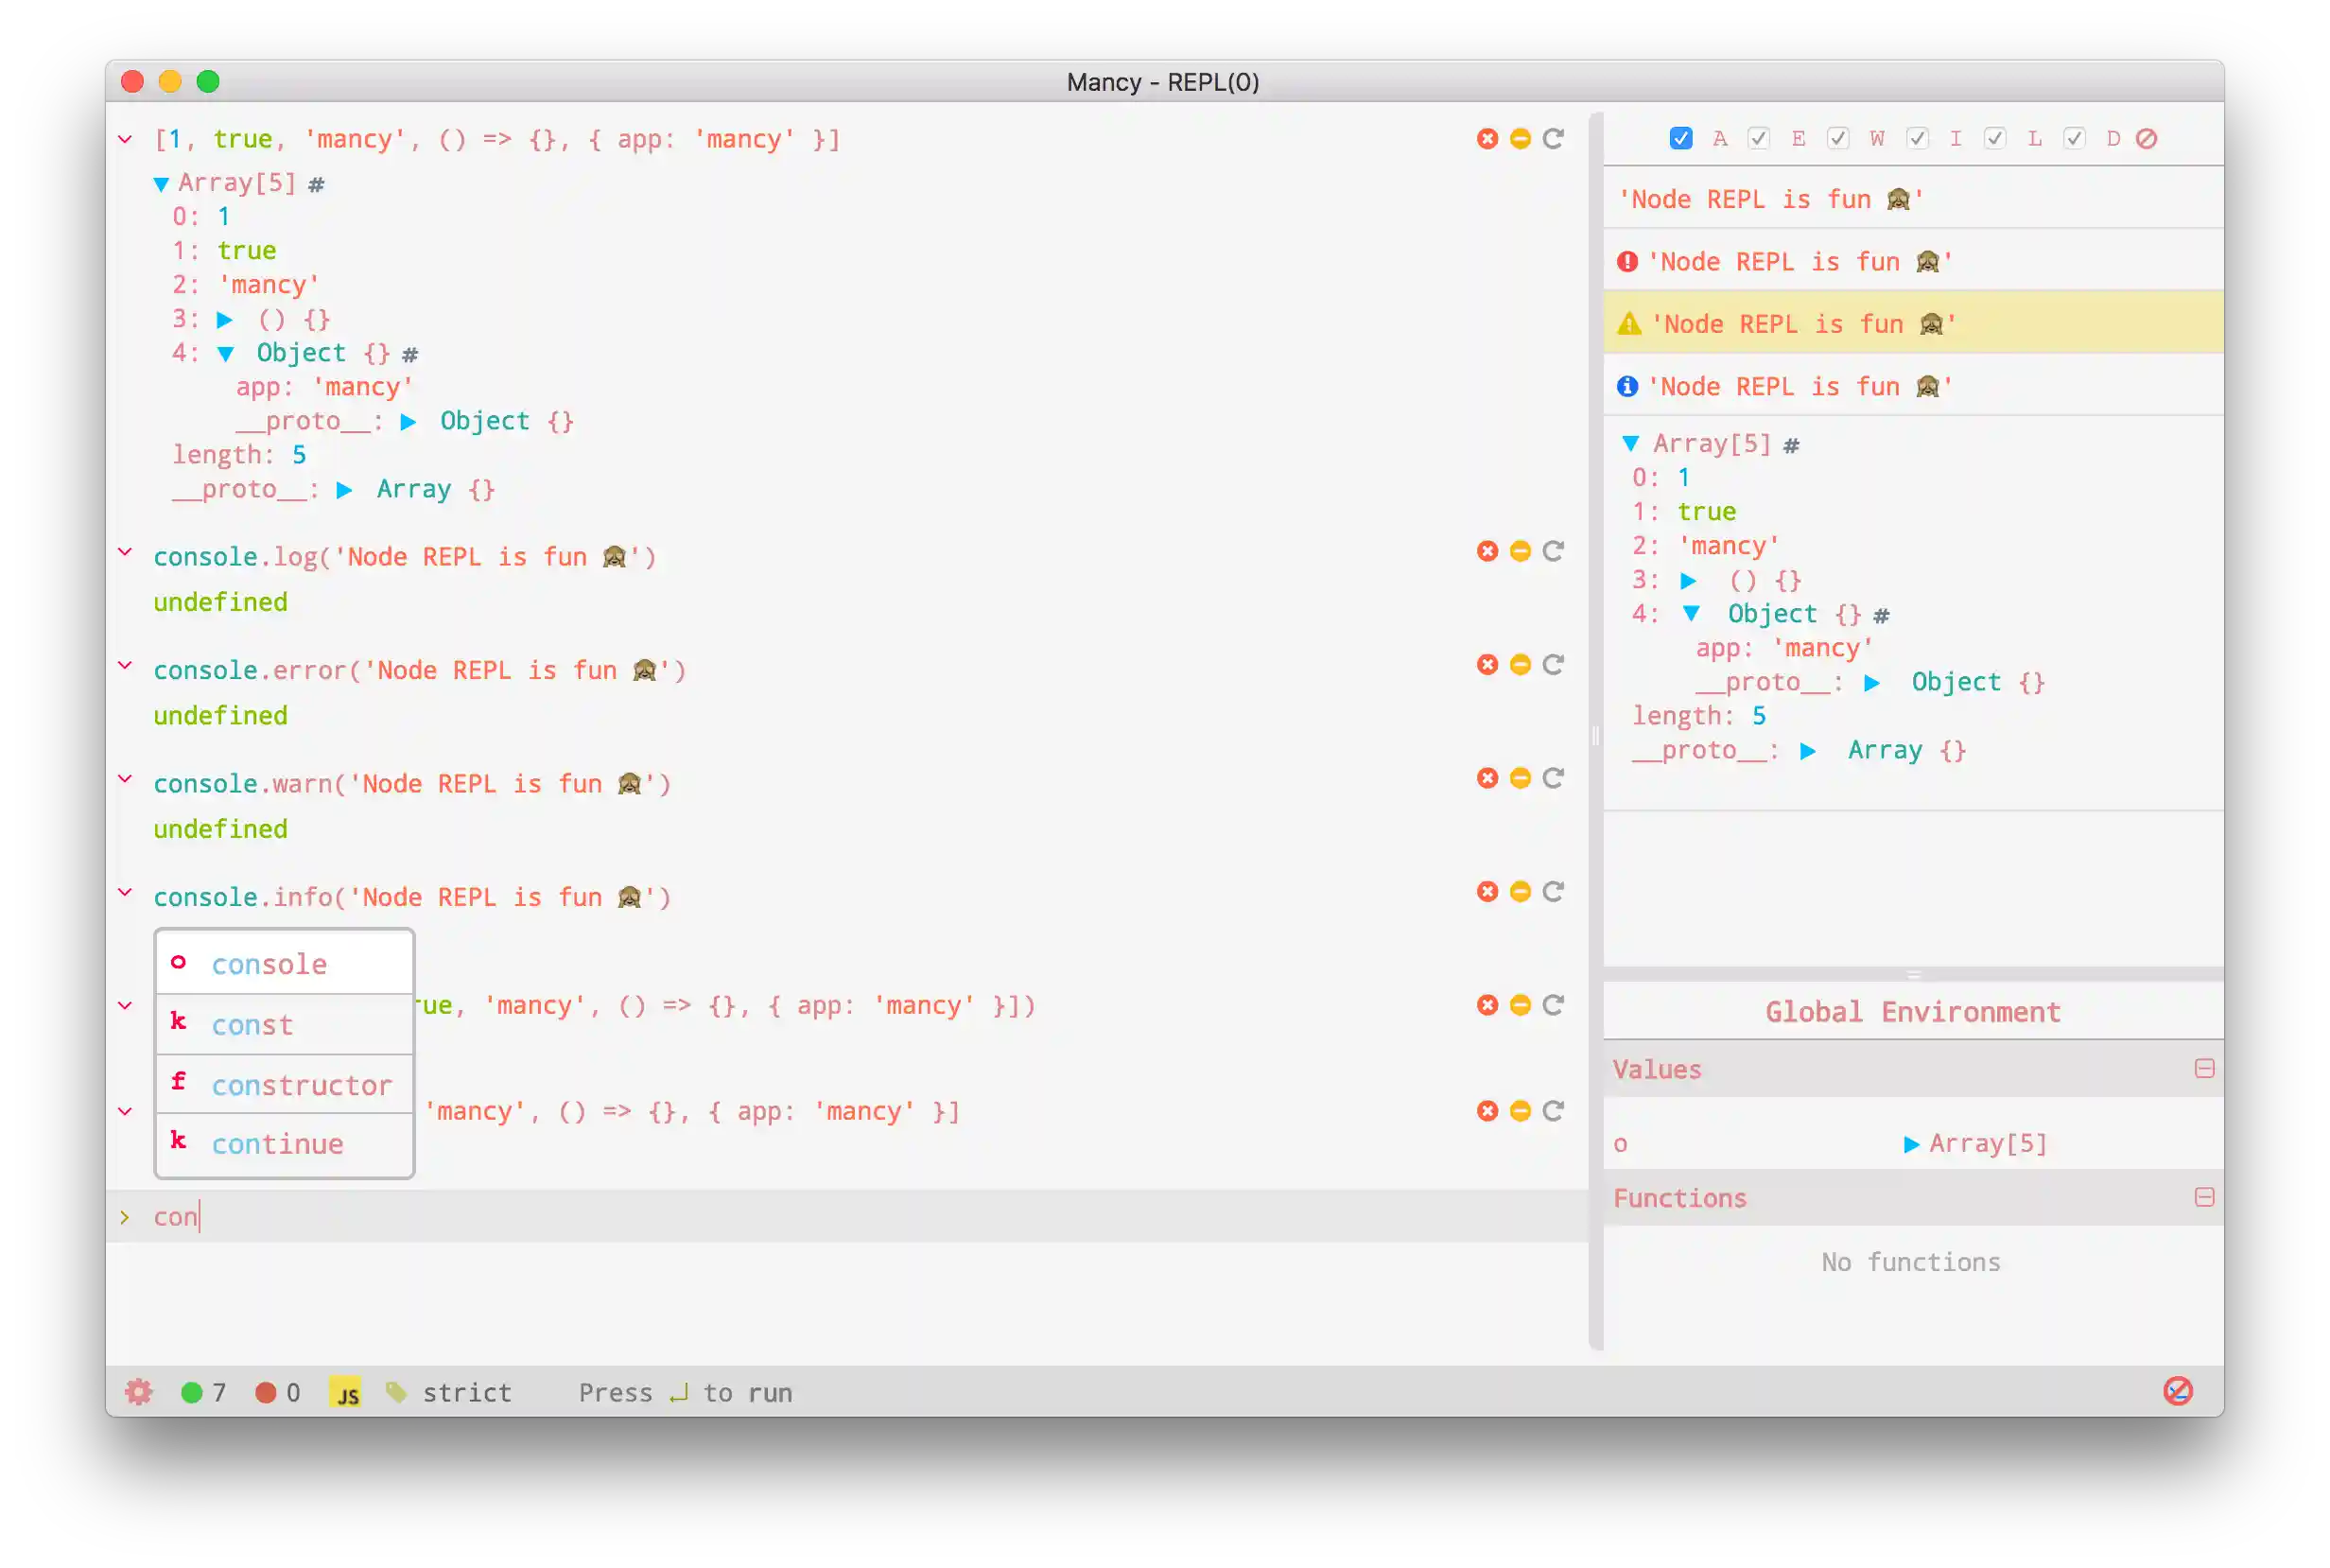Expand Array[5] value in Global Environment
The width and height of the screenshot is (2330, 1568).
(x=1911, y=1144)
